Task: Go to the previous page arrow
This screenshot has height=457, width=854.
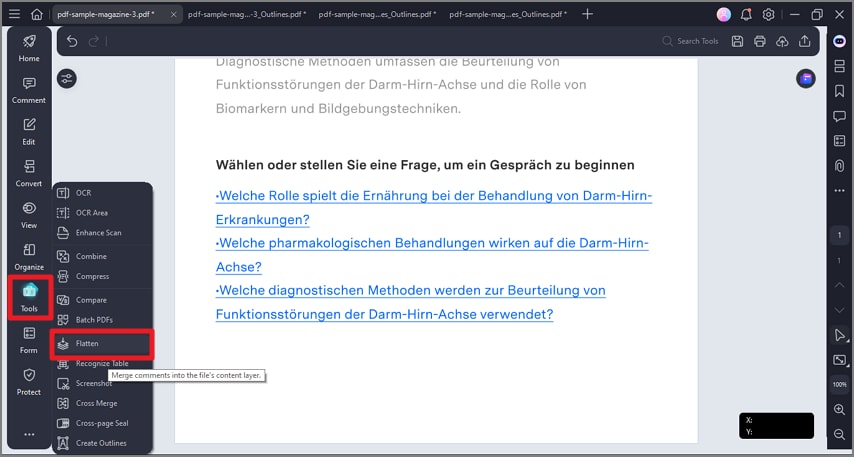Action: tap(839, 285)
